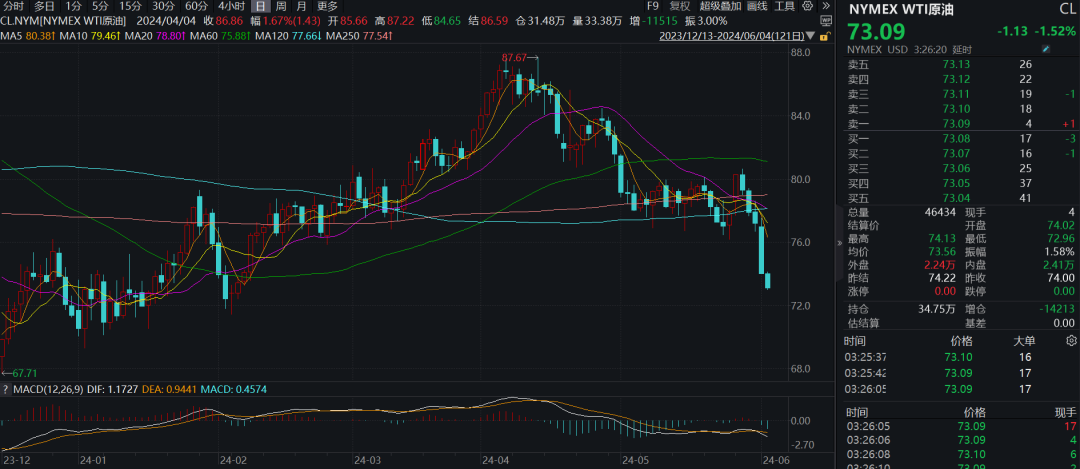Expand the 更多 periods menu

(328, 6)
